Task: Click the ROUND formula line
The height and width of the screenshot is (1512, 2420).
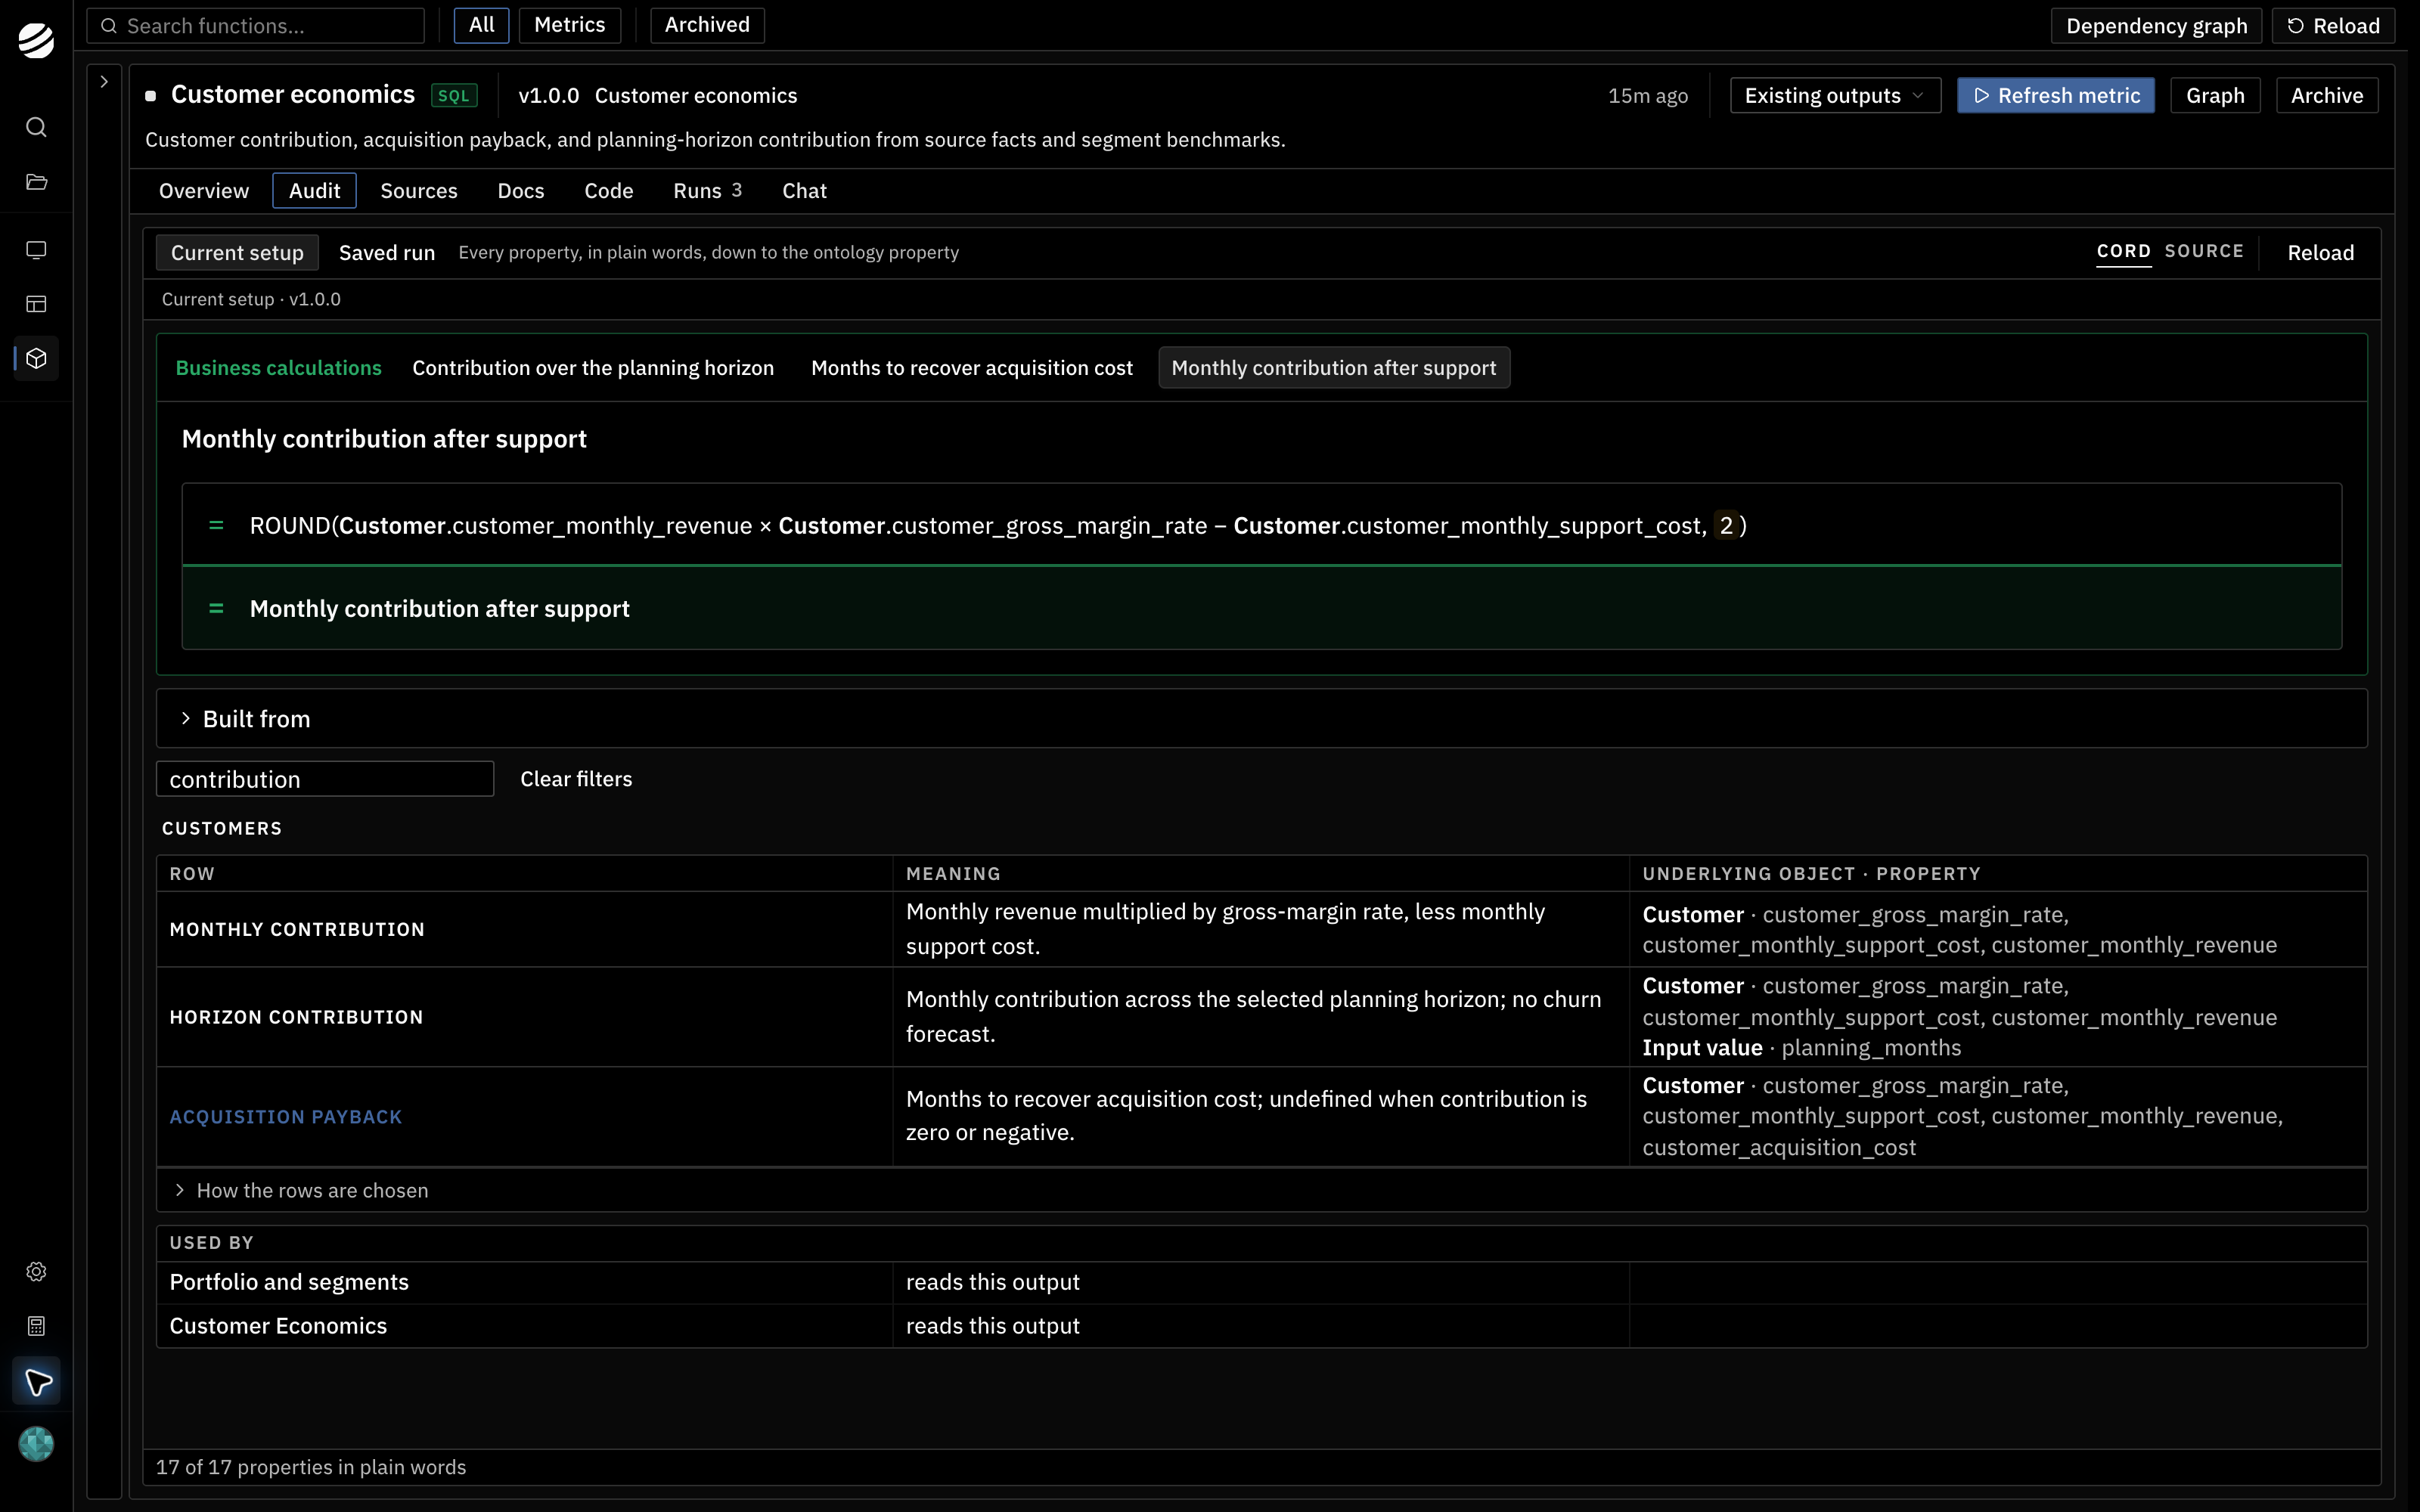Action: pyautogui.click(x=1261, y=526)
